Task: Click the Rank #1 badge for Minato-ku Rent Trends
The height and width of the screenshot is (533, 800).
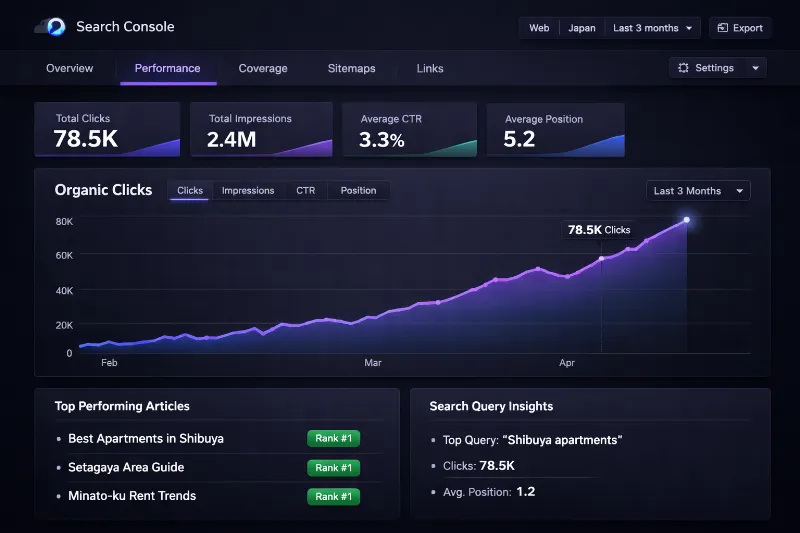Action: tap(333, 496)
